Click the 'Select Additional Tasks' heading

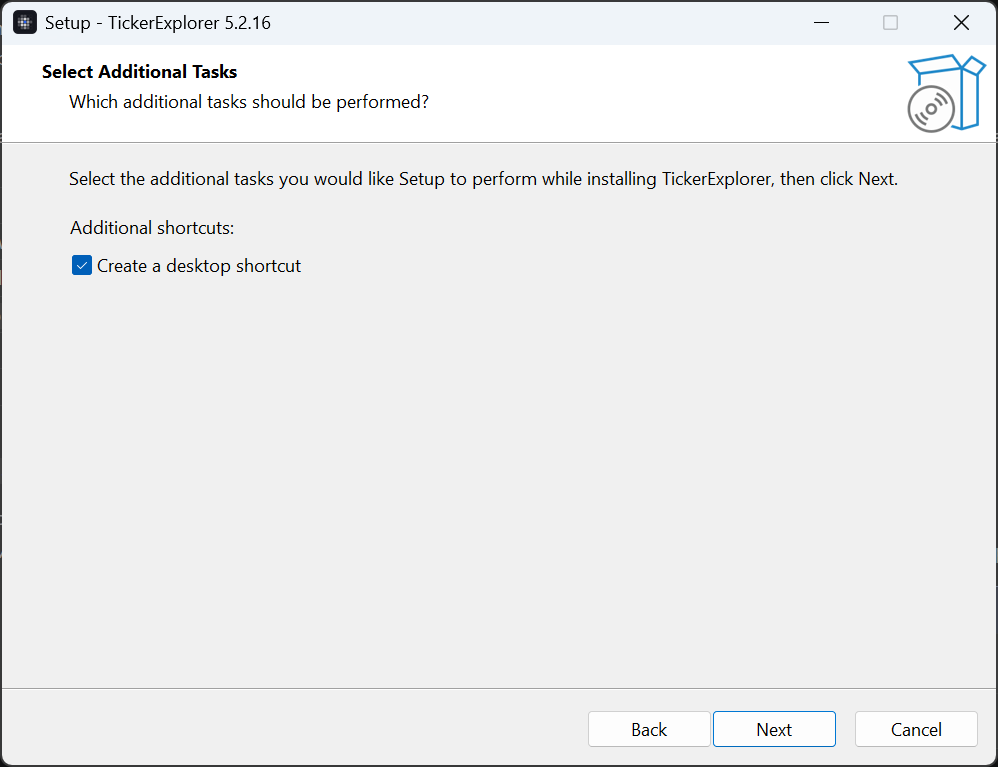[x=139, y=72]
